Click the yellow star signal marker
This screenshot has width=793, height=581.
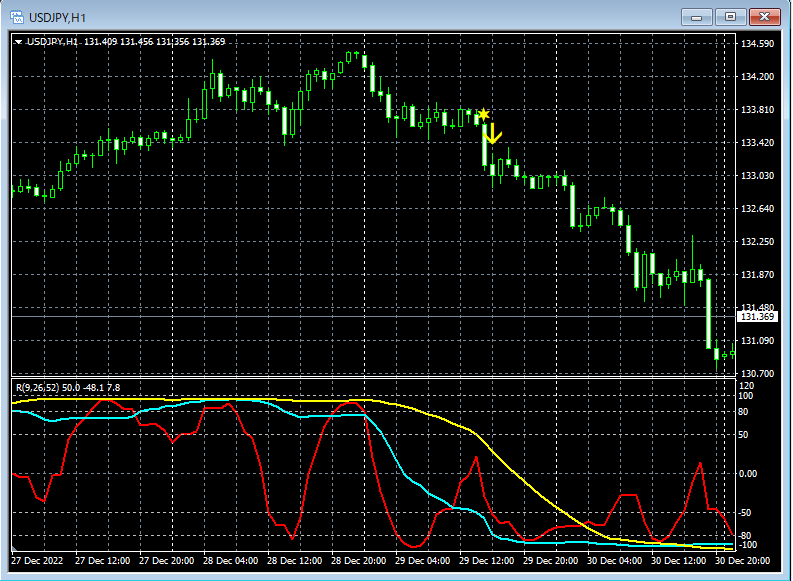pyautogui.click(x=484, y=114)
